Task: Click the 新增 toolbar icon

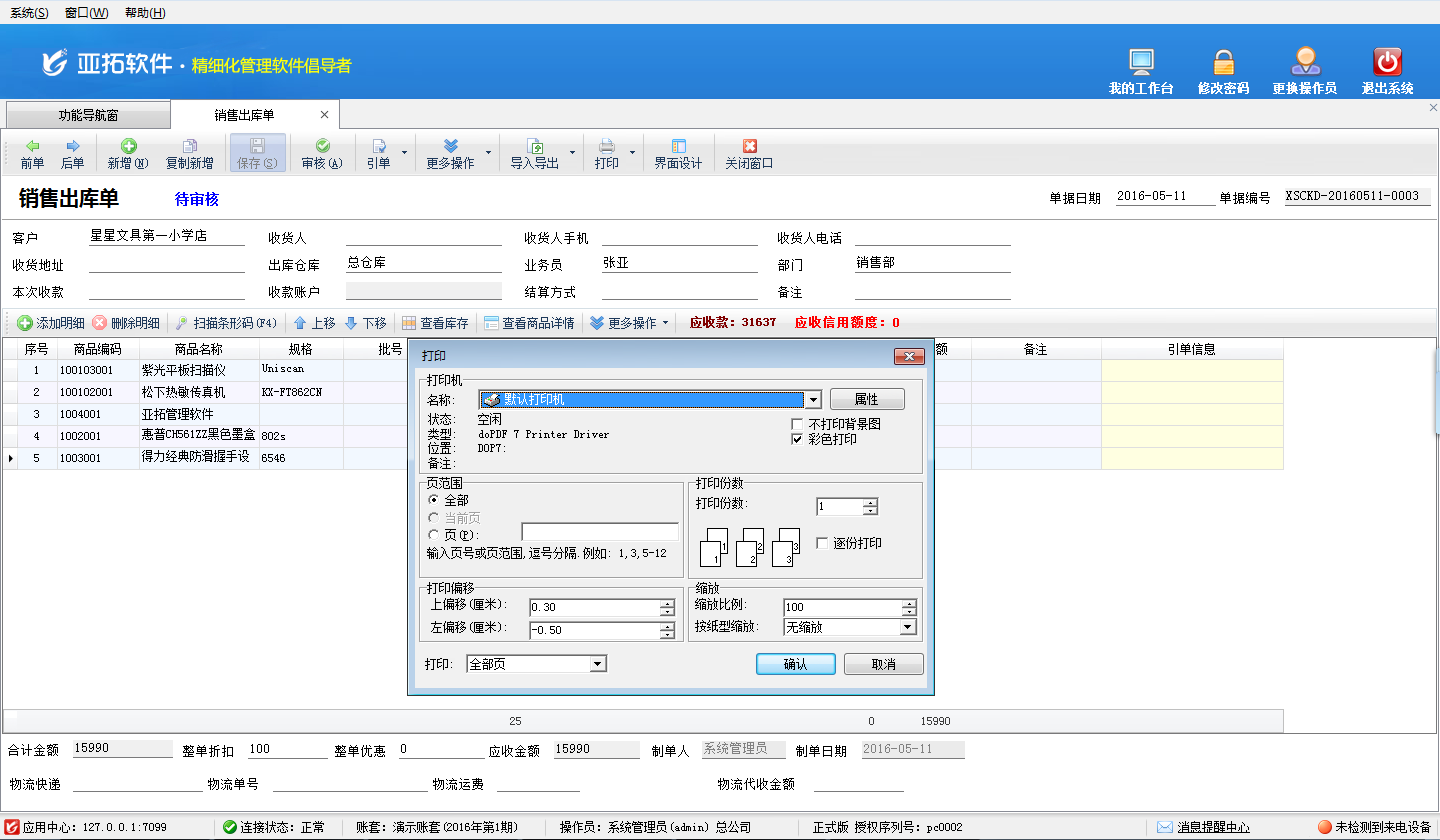Action: 128,146
